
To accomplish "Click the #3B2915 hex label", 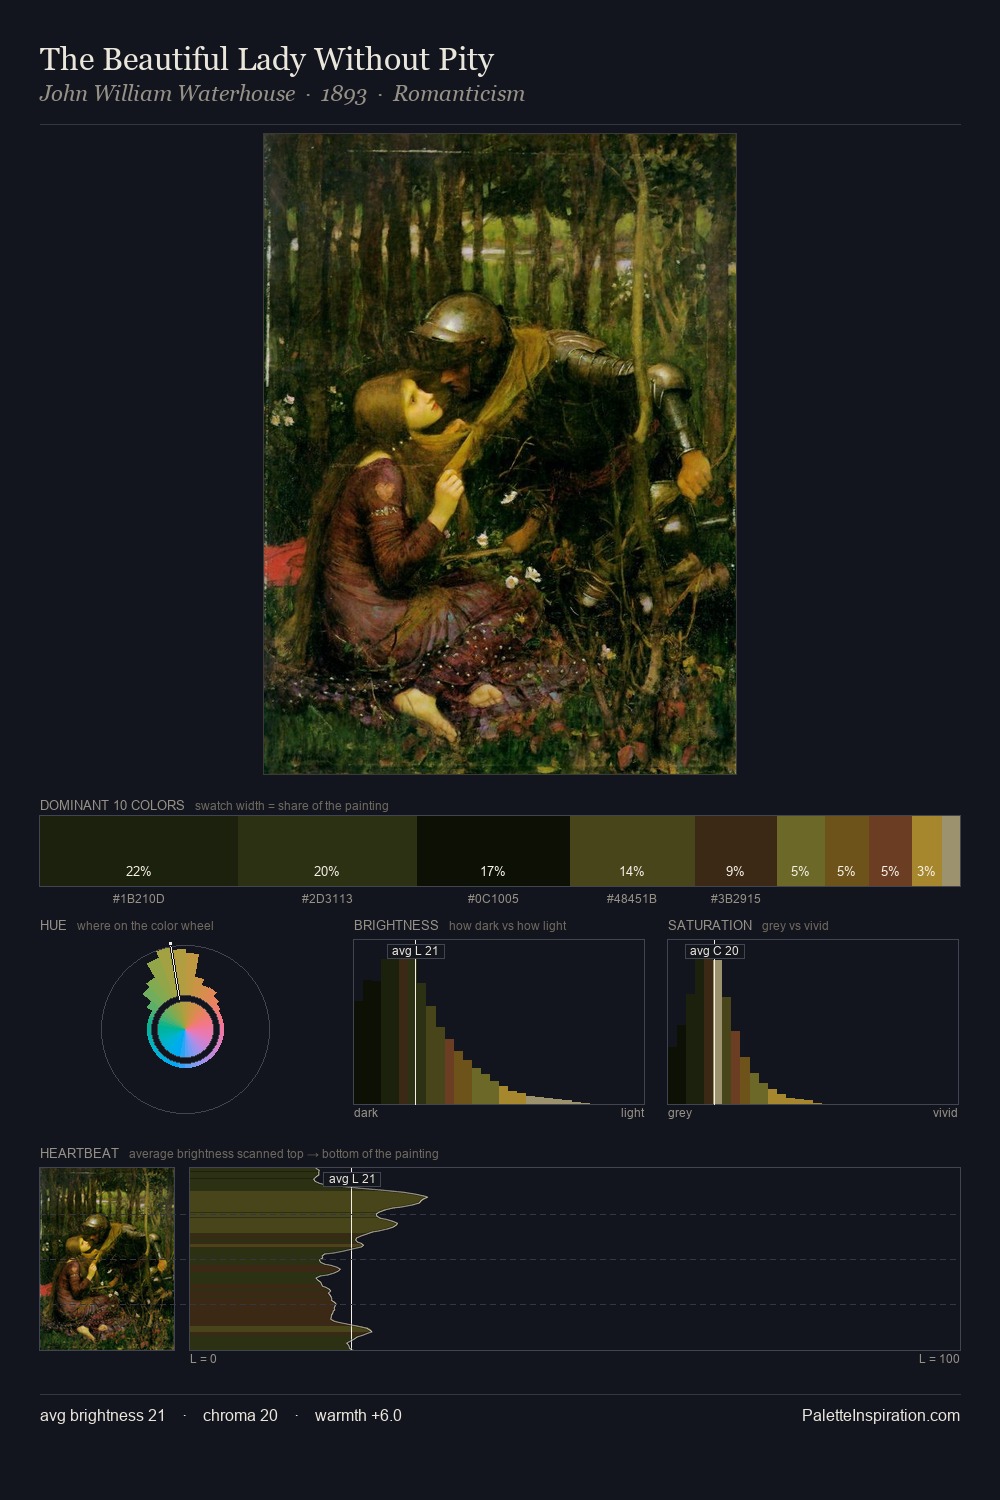I will 736,899.
